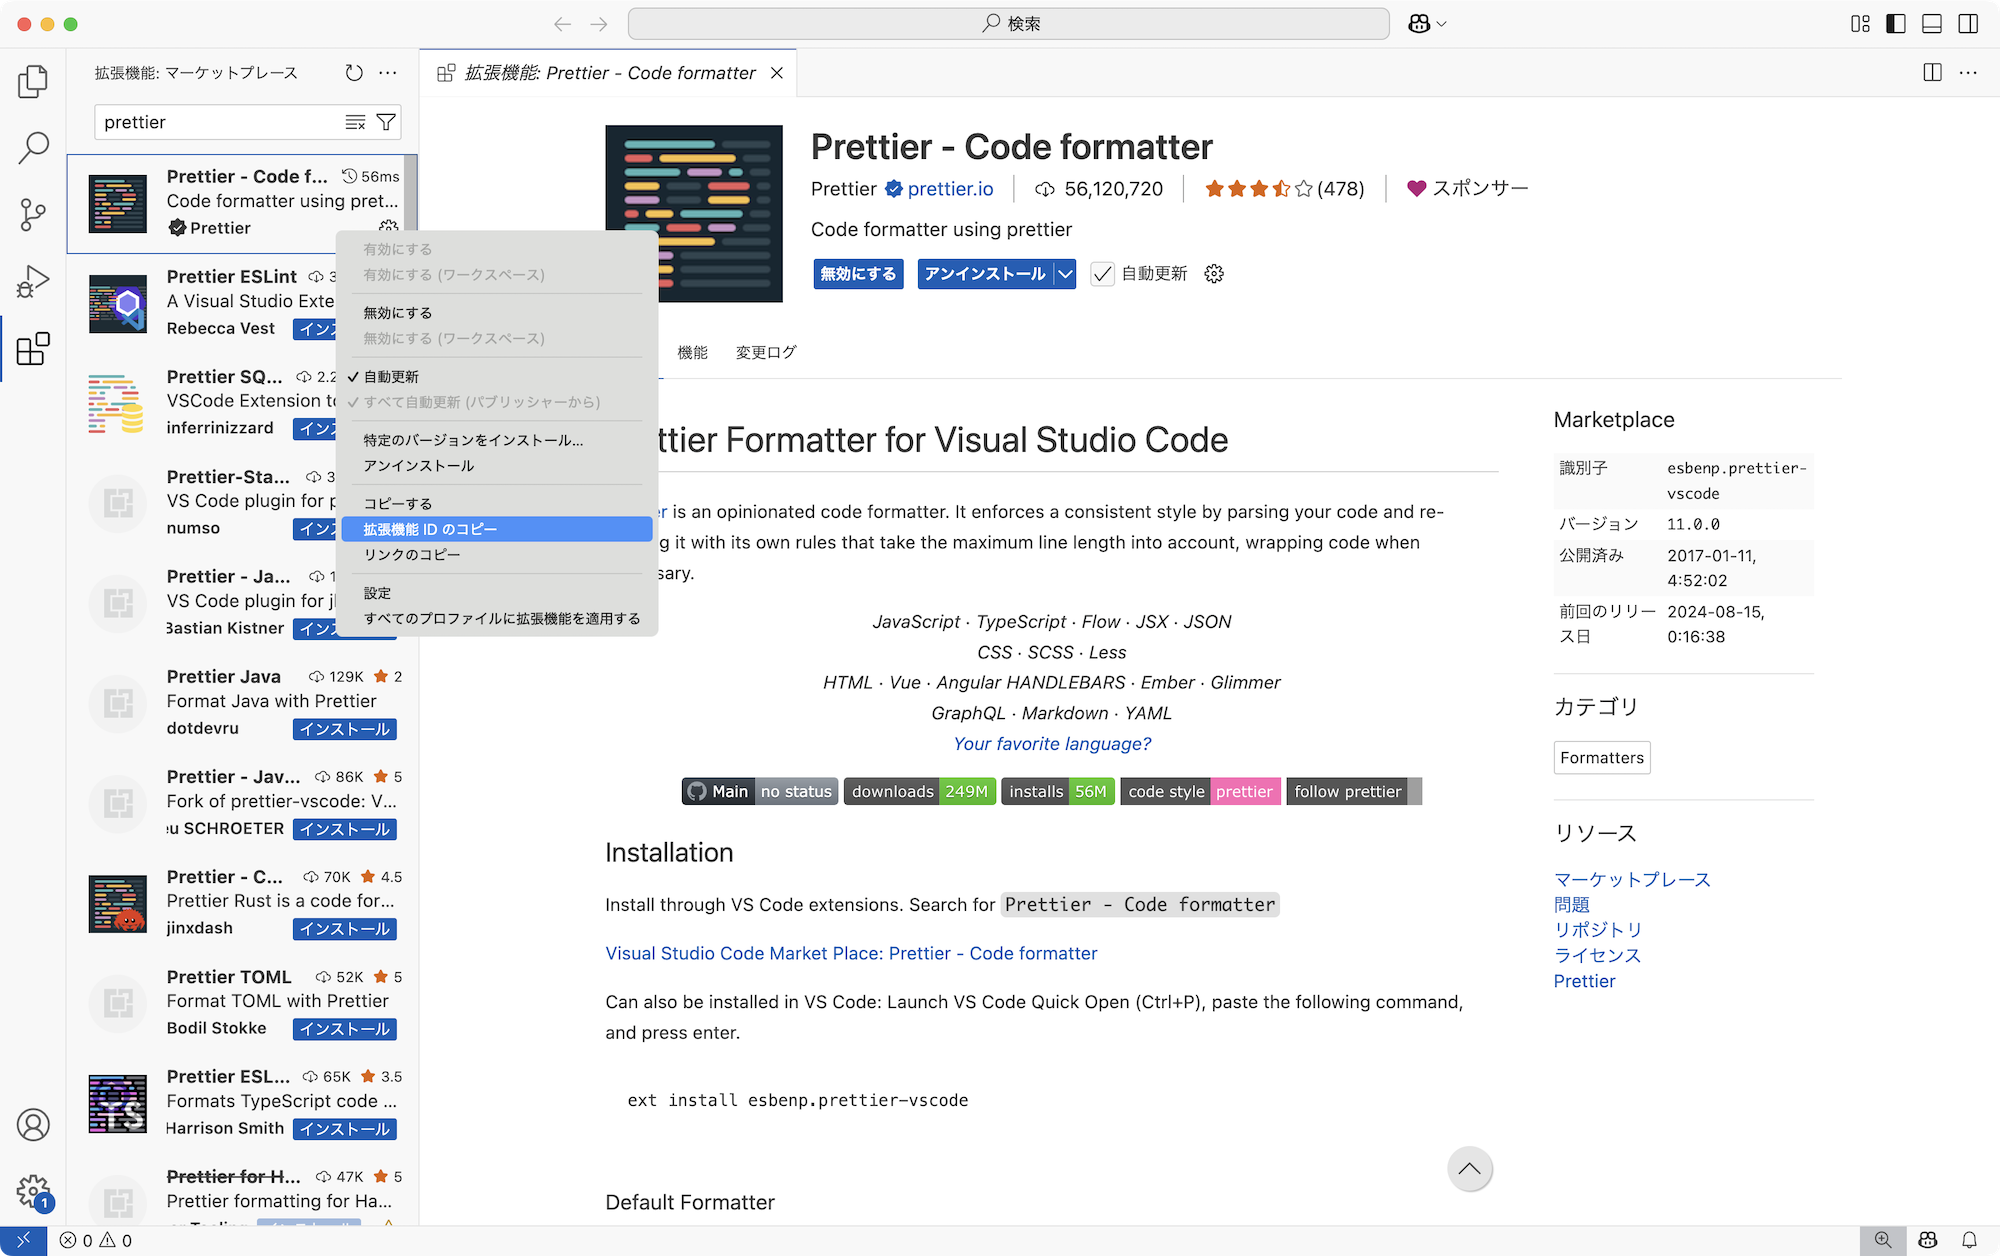Open the Source Control view
This screenshot has height=1256, width=2000.
click(33, 214)
